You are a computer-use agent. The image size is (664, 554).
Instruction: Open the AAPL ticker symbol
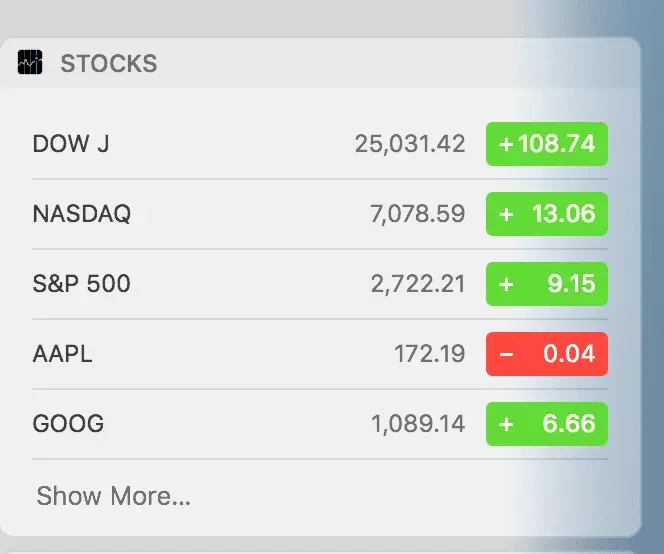(x=62, y=354)
